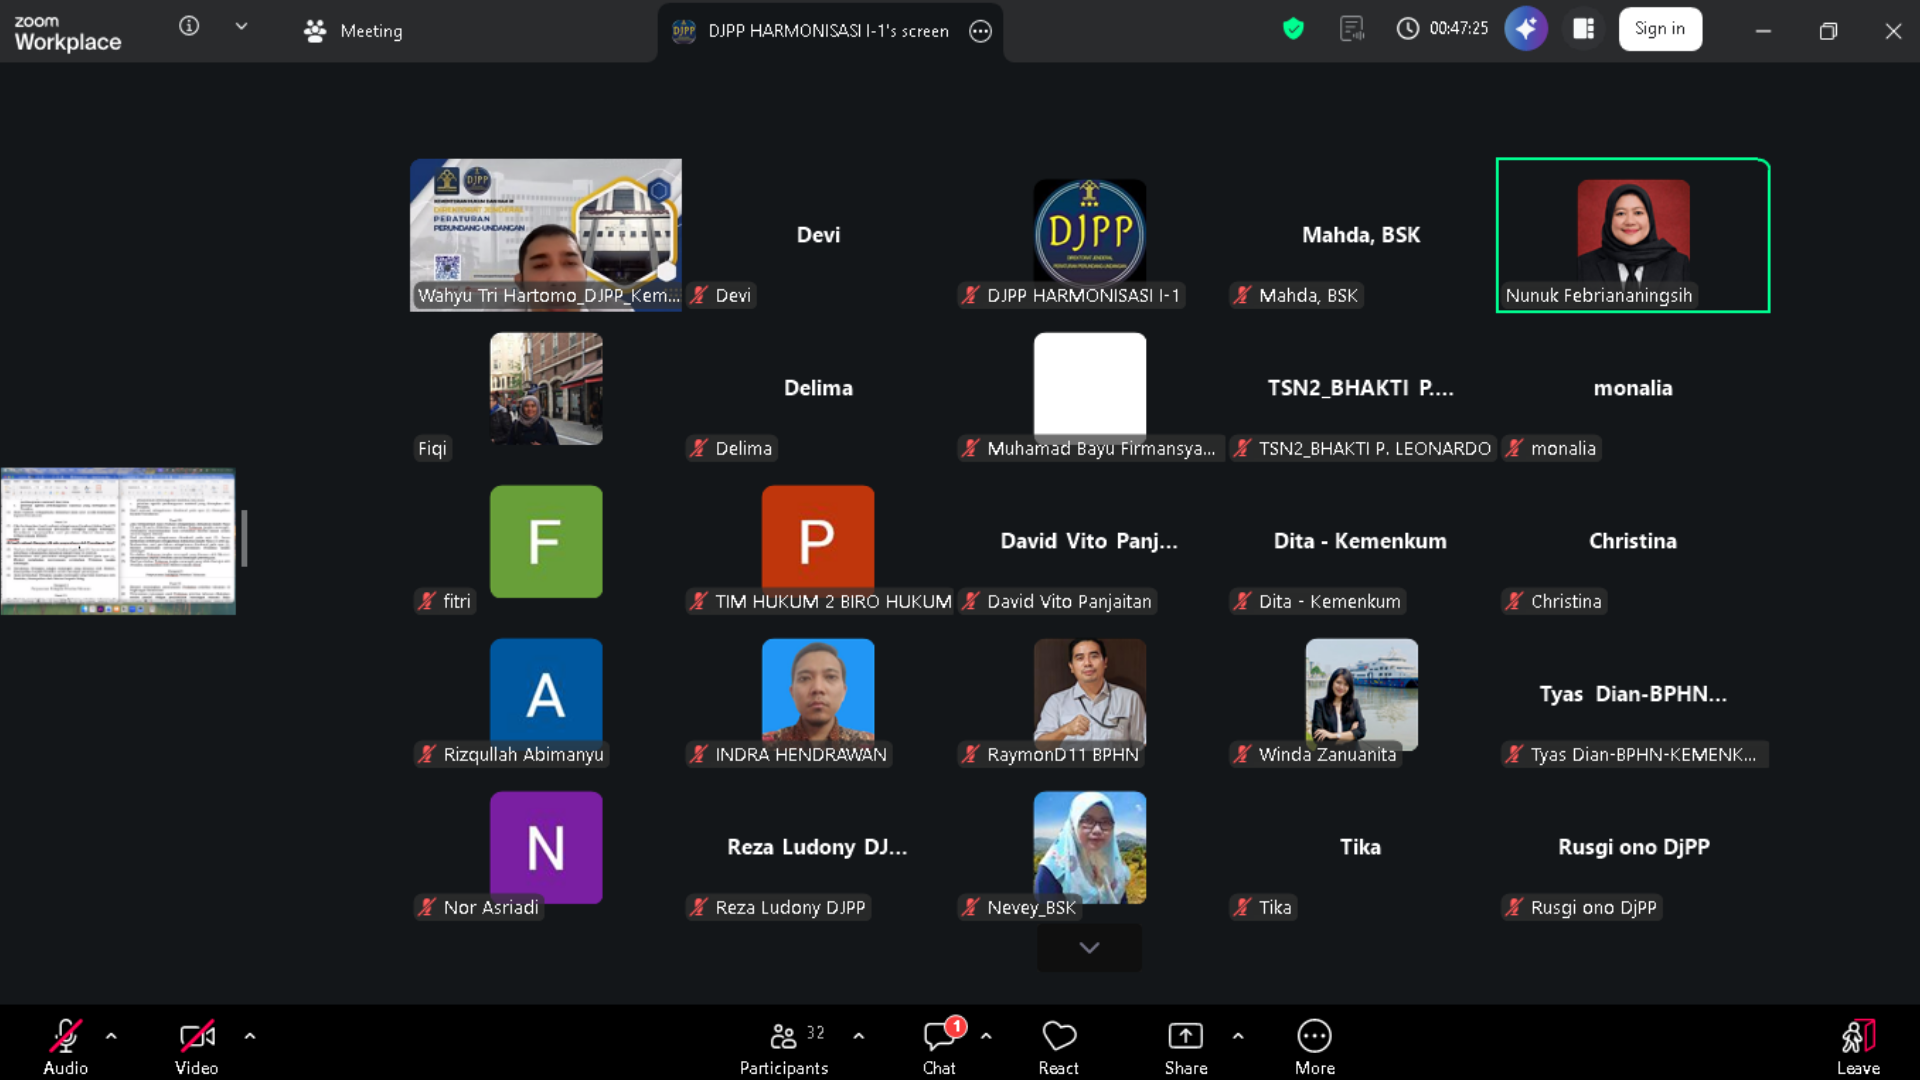Expand the dropdown next to meeting info
Screen dimensions: 1920x1080
click(x=241, y=27)
